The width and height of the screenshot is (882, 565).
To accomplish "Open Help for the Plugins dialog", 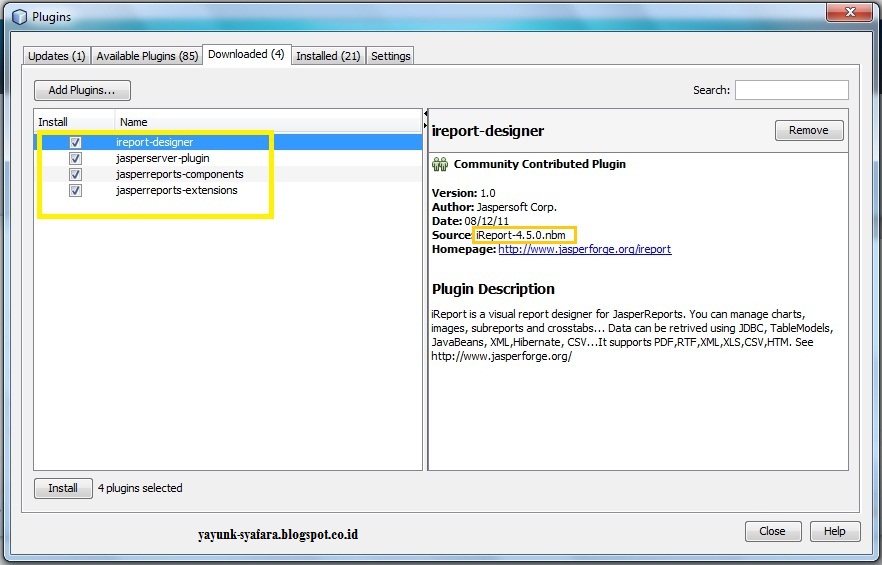I will click(x=835, y=531).
